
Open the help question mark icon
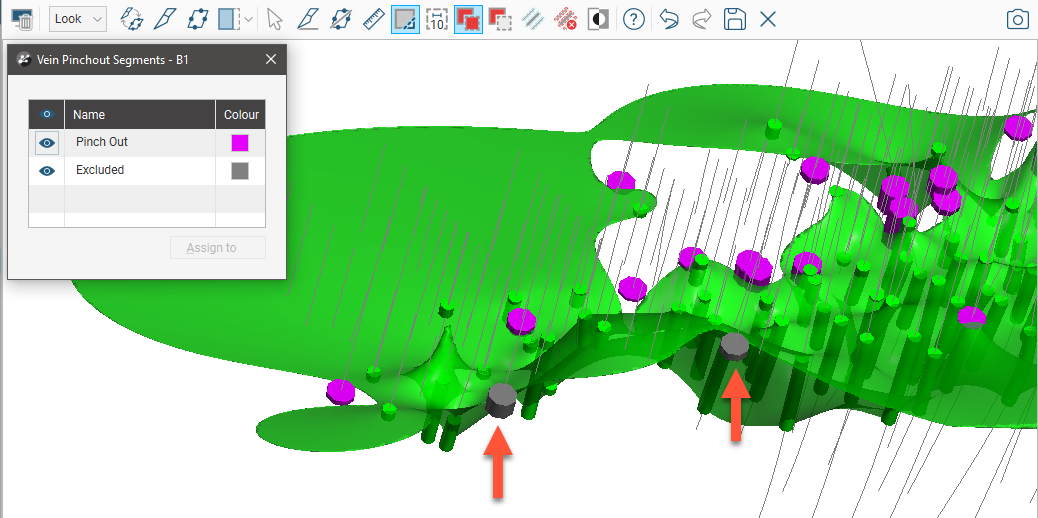coord(633,19)
